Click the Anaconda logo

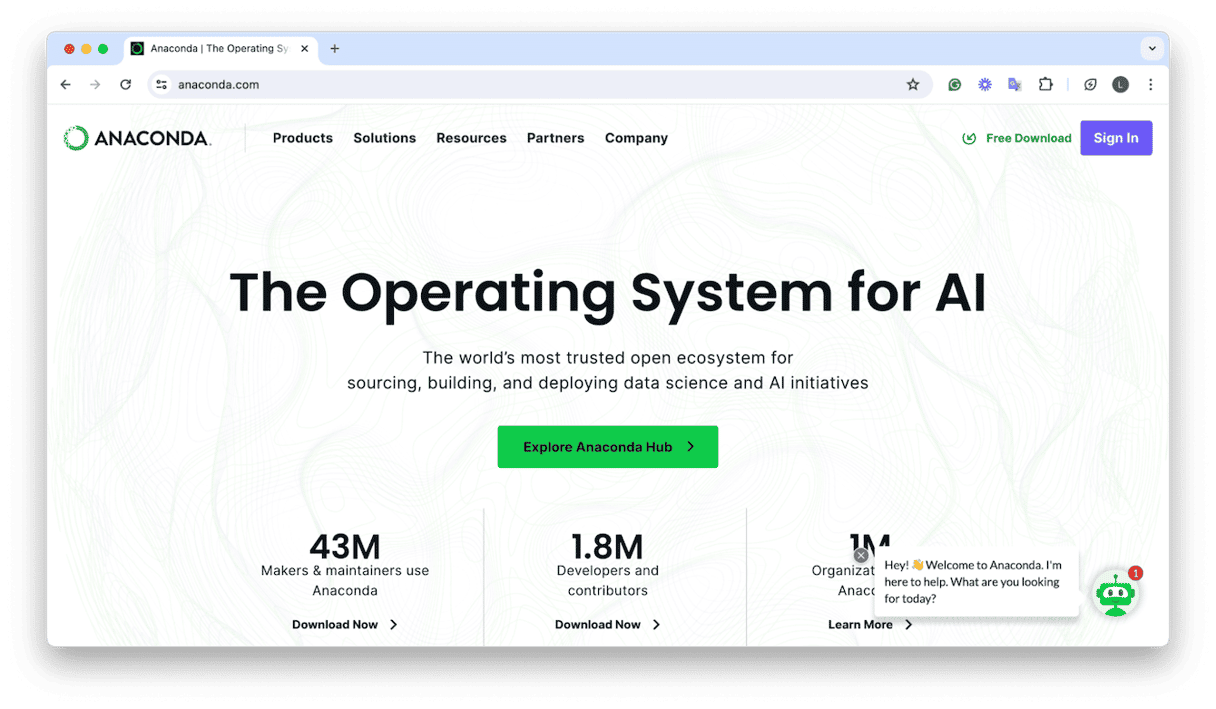pos(137,137)
